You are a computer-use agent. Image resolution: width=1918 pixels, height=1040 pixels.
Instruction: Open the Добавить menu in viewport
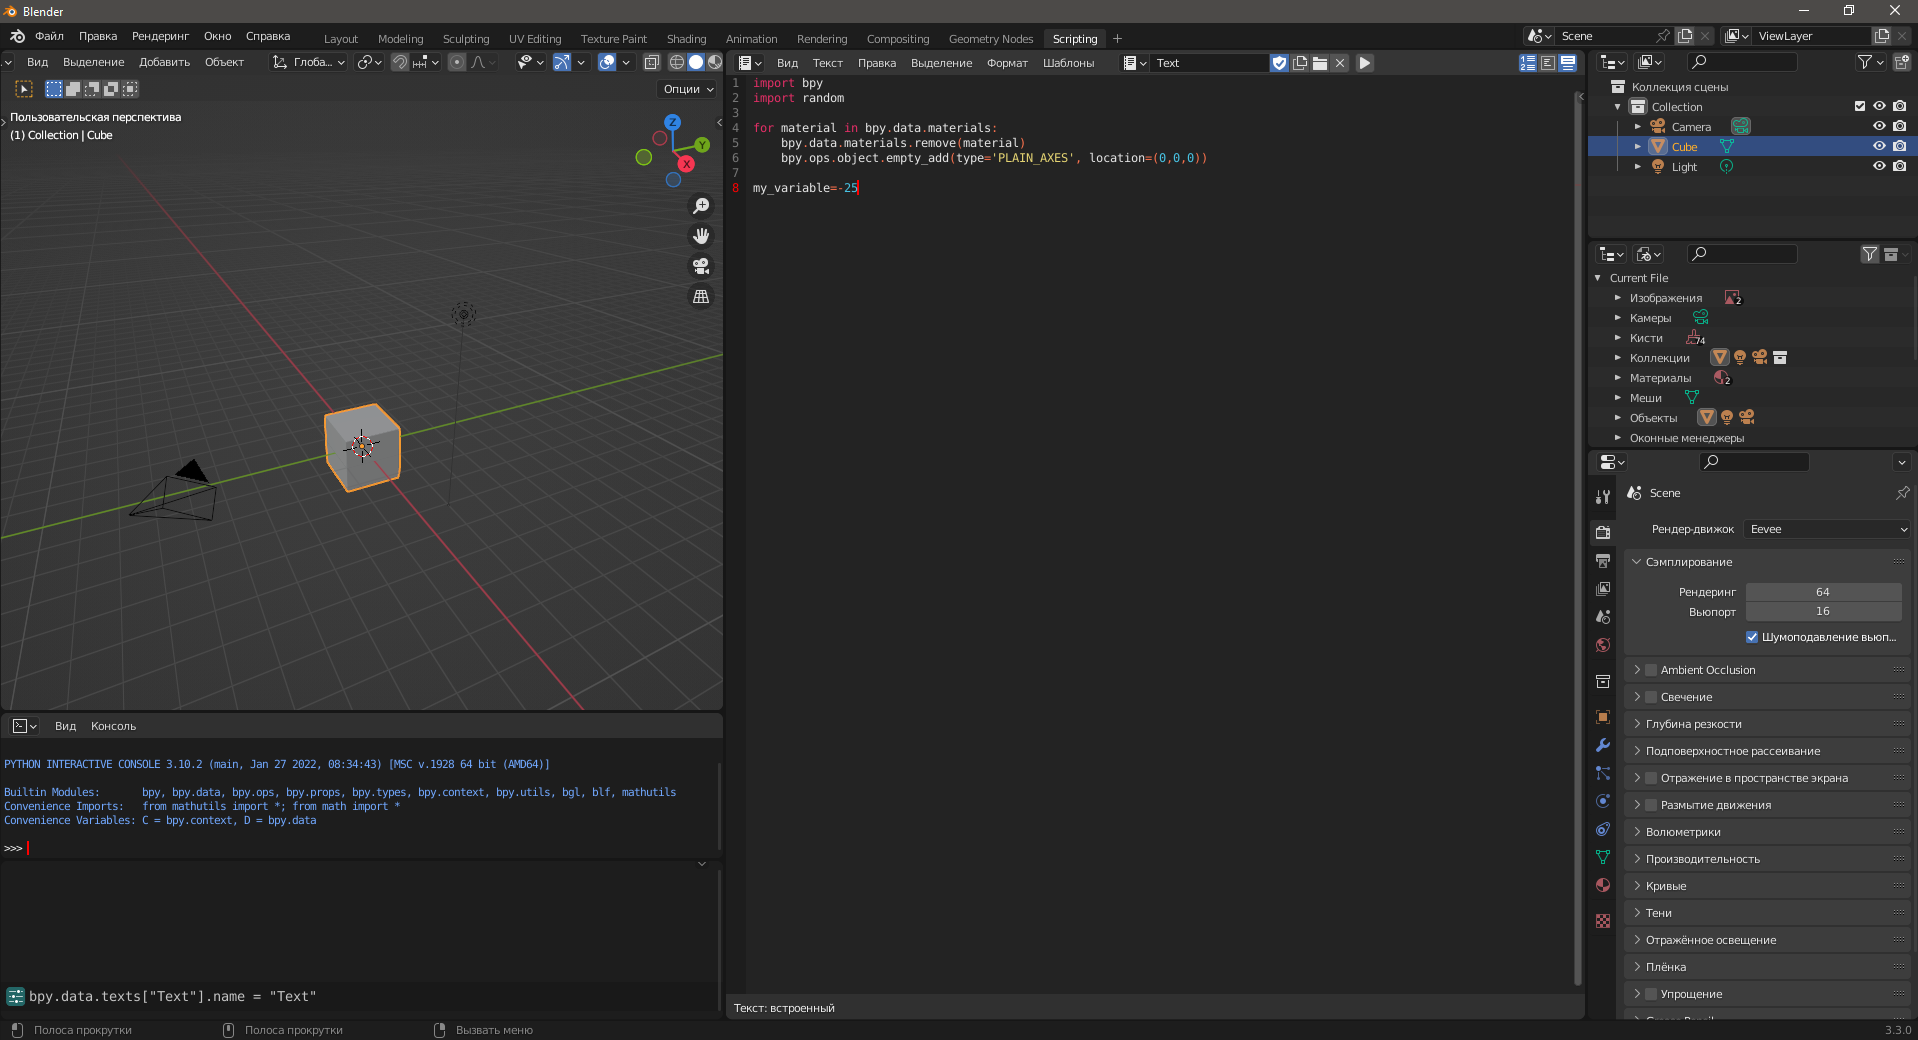coord(164,62)
